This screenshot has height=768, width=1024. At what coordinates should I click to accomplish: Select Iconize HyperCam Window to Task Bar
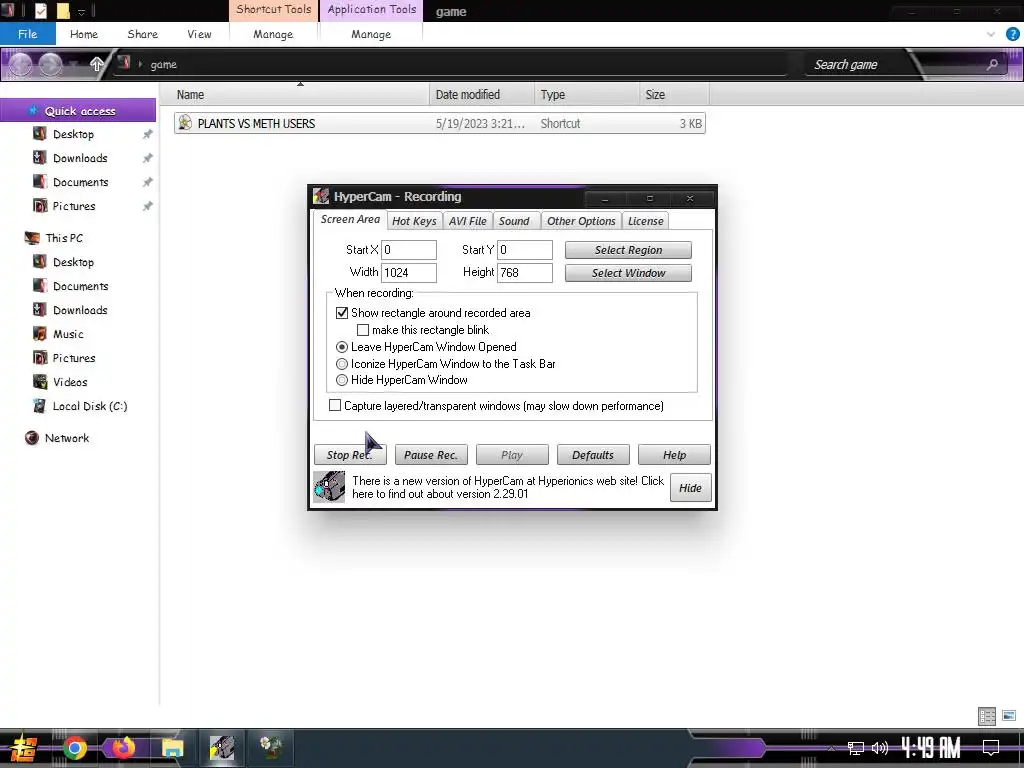(x=342, y=364)
